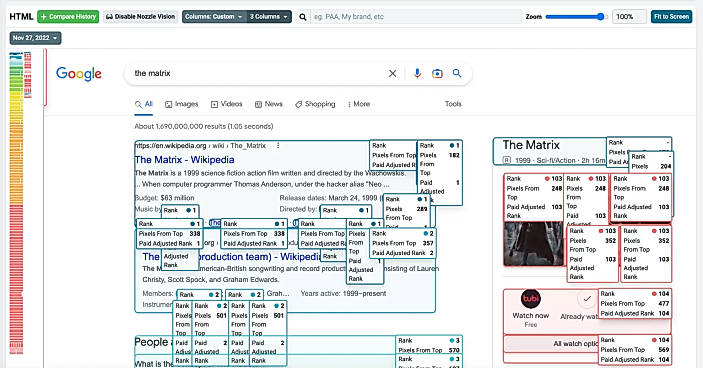Clear the Google search query with X
703x368 pixels.
(392, 74)
